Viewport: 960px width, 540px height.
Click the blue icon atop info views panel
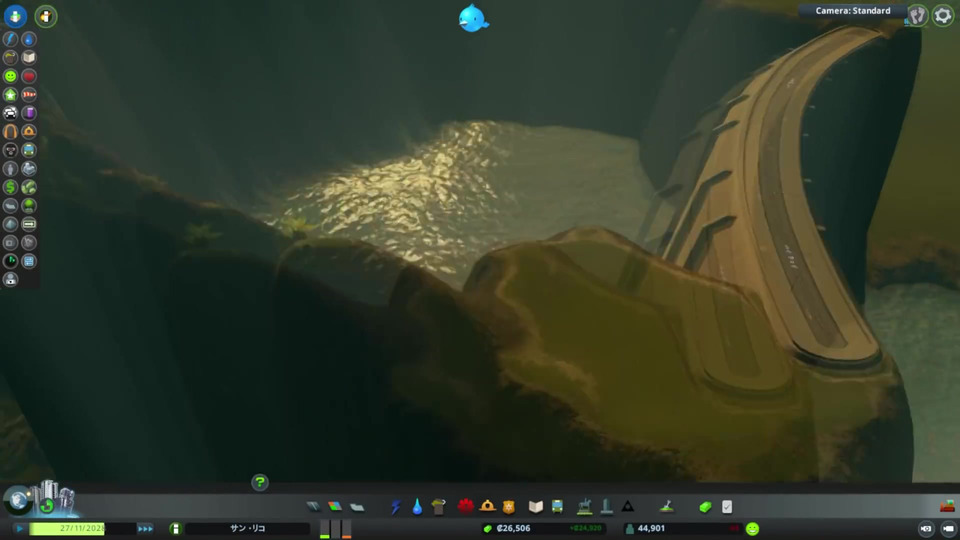click(15, 16)
